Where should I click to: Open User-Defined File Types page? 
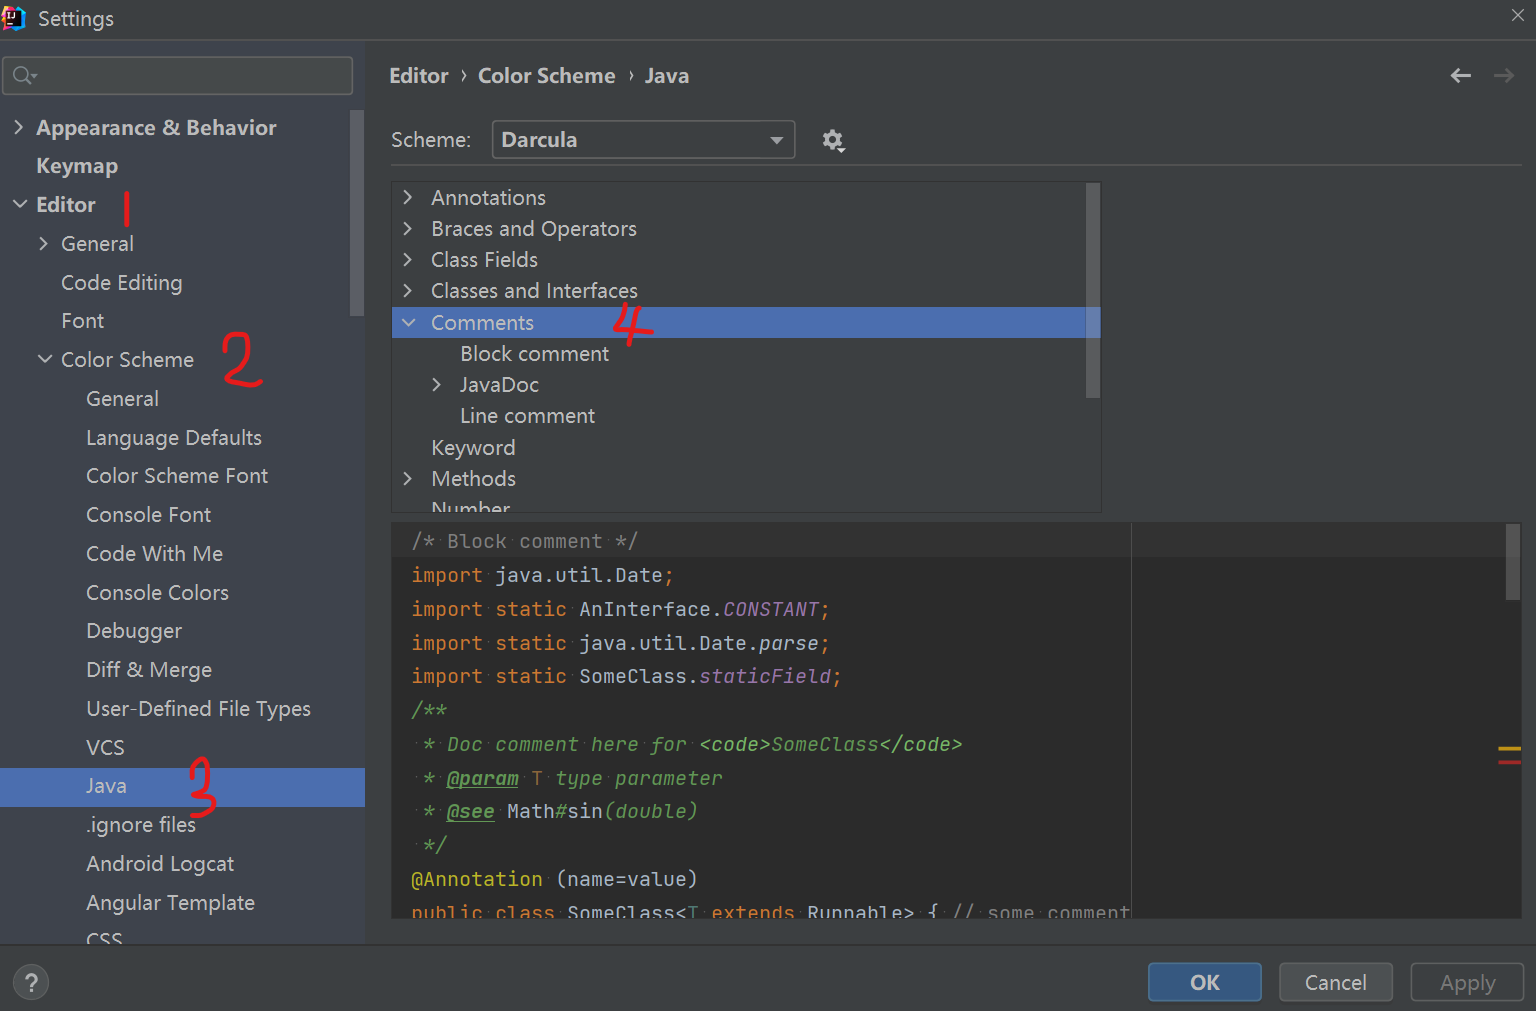coord(198,709)
